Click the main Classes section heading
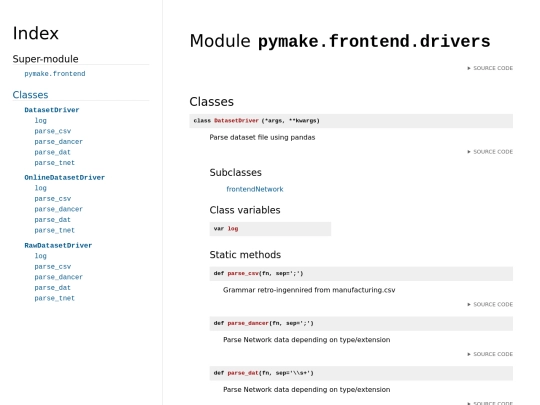The height and width of the screenshot is (405, 540). tap(211, 102)
